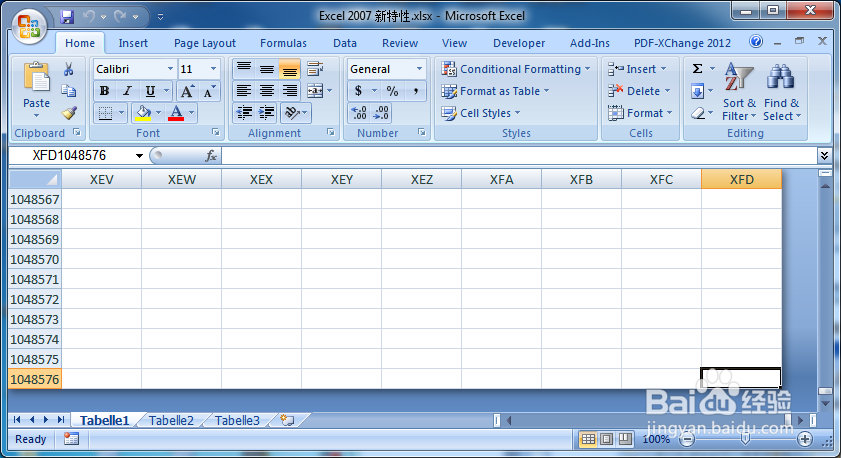Click the Office button orb
The image size is (841, 458).
(x=29, y=26)
